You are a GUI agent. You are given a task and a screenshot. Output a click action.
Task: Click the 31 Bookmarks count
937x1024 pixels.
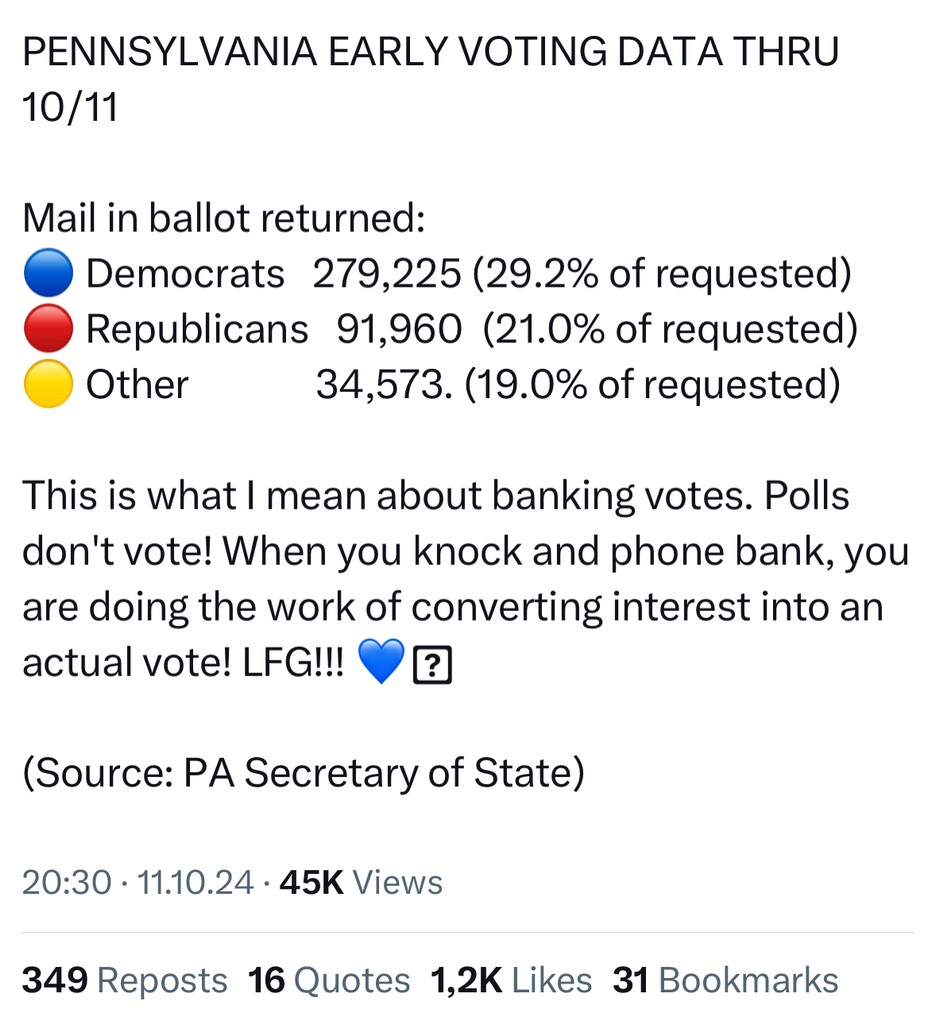(x=725, y=980)
